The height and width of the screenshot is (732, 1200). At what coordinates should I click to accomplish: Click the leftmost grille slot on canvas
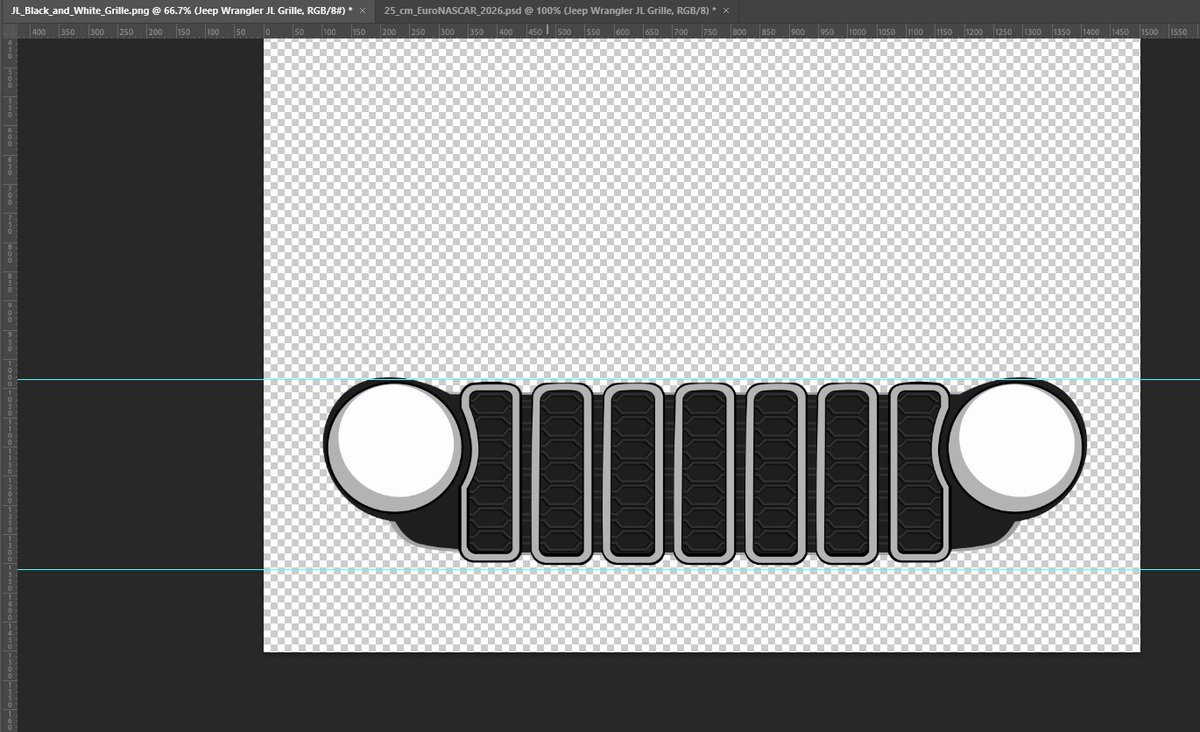point(490,474)
